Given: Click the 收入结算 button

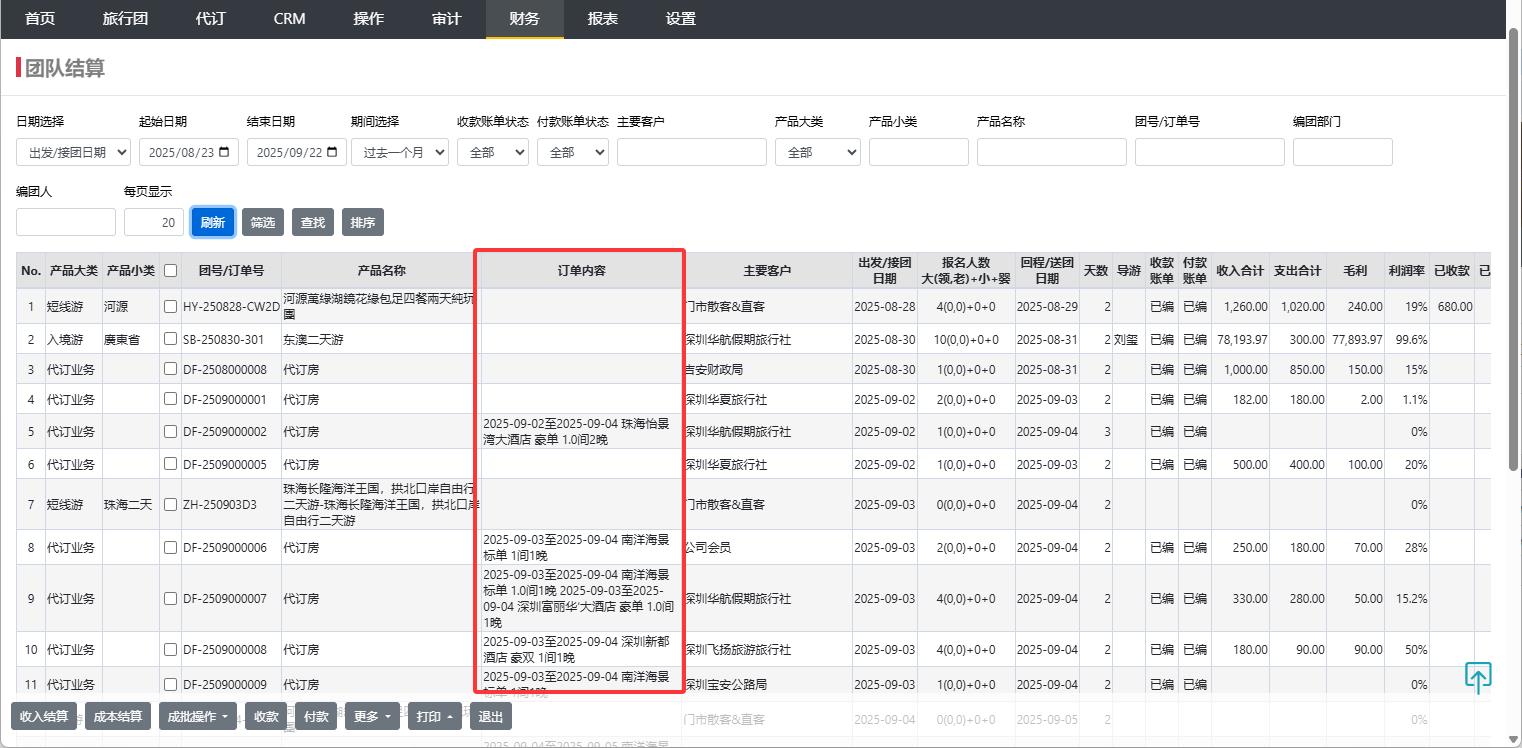Looking at the screenshot, I should (44, 716).
